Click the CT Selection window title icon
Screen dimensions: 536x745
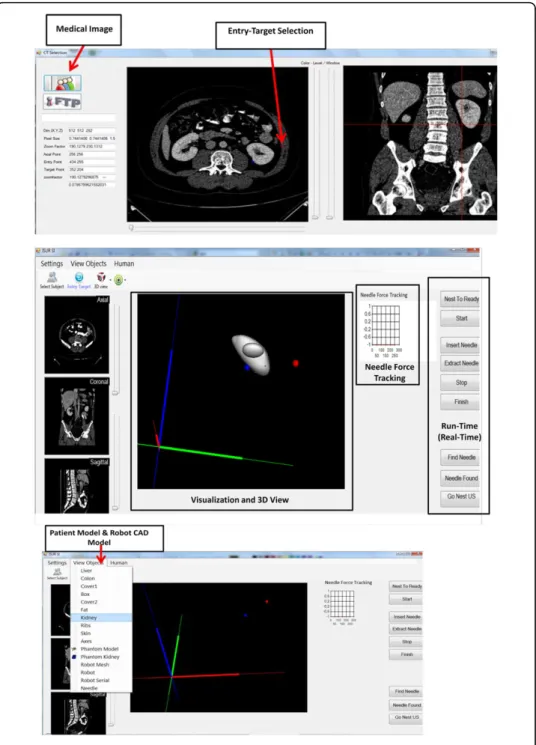tap(38, 52)
